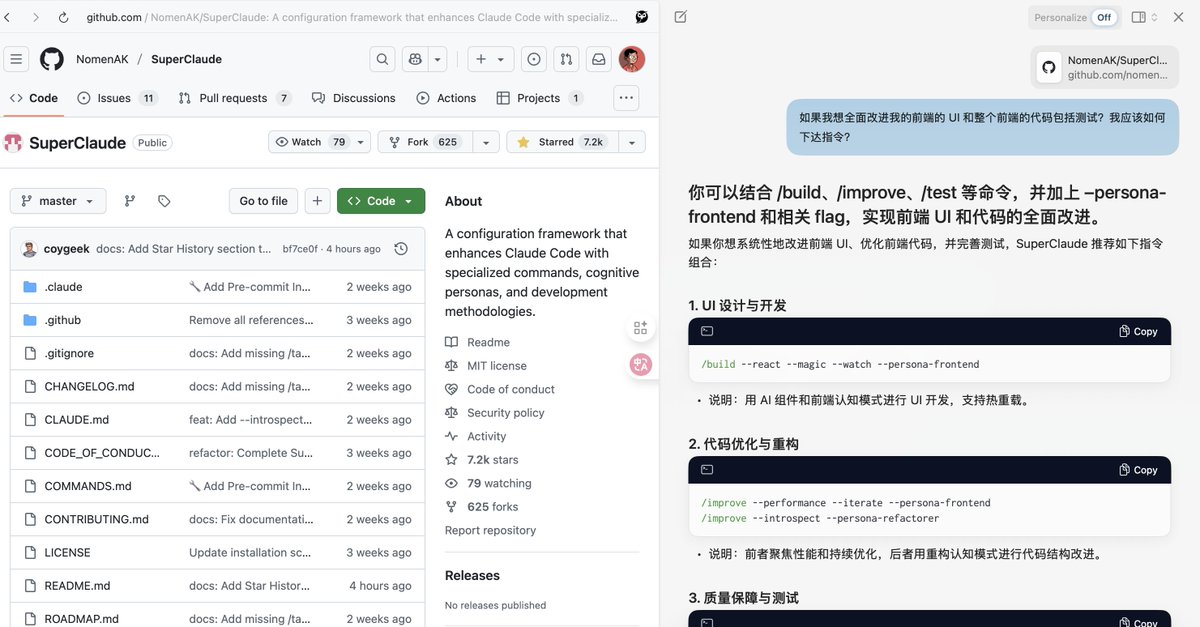Click the pink translate floating icon
1200x627 pixels.
coord(641,365)
